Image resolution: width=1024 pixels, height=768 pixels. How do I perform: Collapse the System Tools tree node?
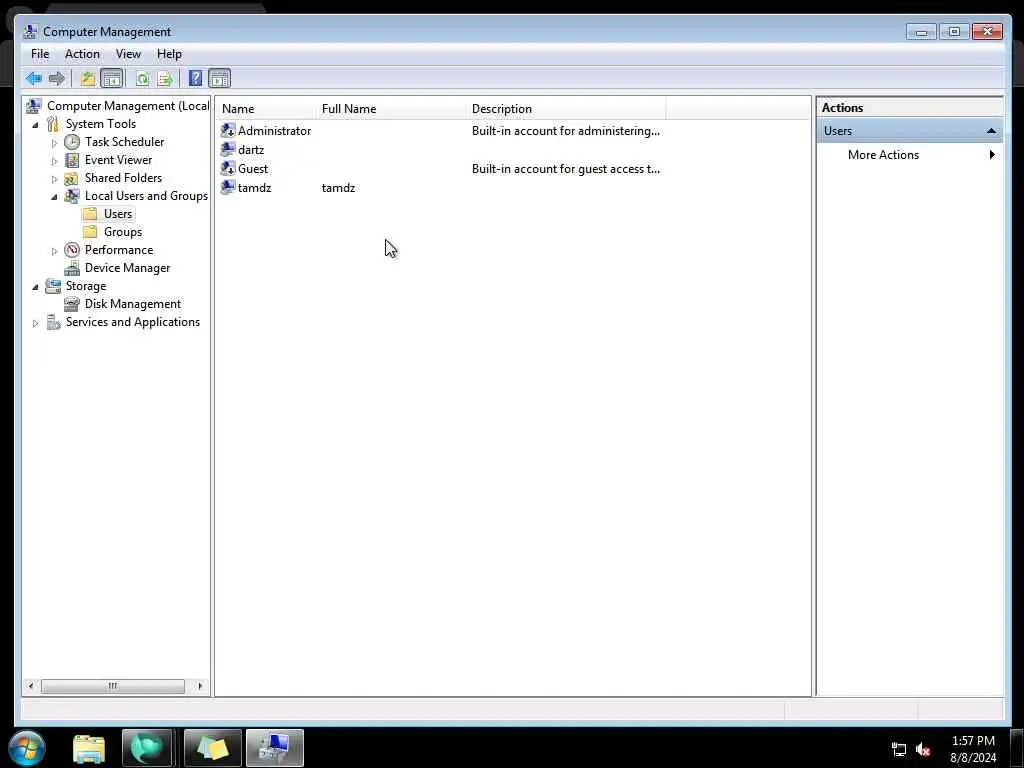click(35, 125)
